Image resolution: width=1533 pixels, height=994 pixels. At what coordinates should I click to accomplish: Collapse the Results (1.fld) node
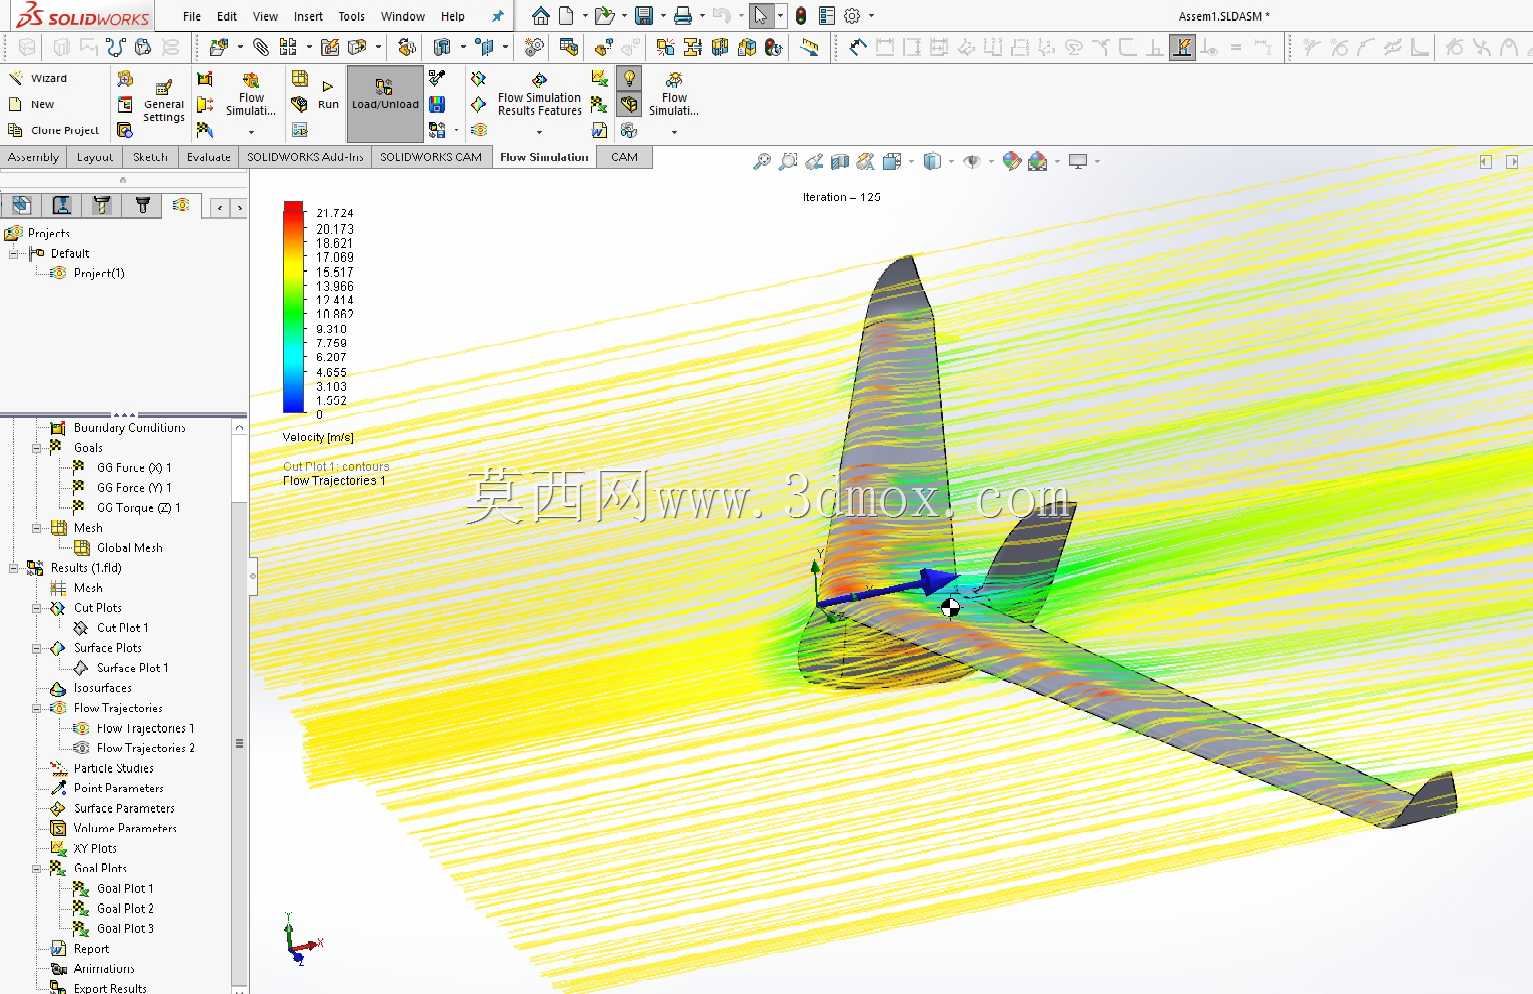14,568
